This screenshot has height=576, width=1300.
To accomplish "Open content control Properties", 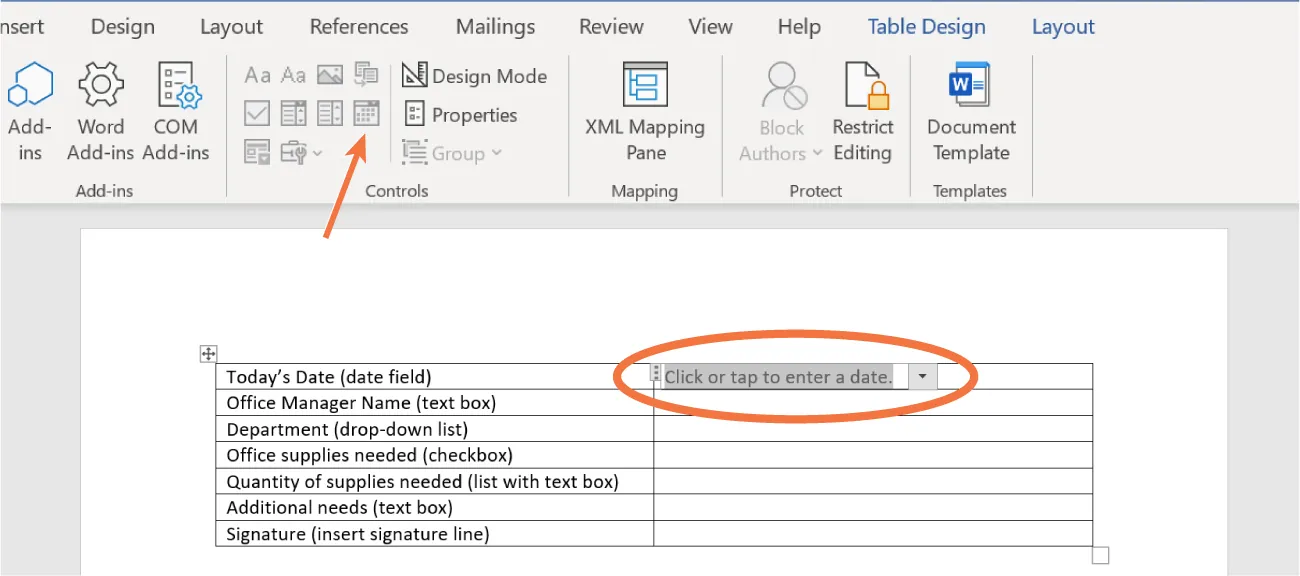I will click(x=462, y=114).
